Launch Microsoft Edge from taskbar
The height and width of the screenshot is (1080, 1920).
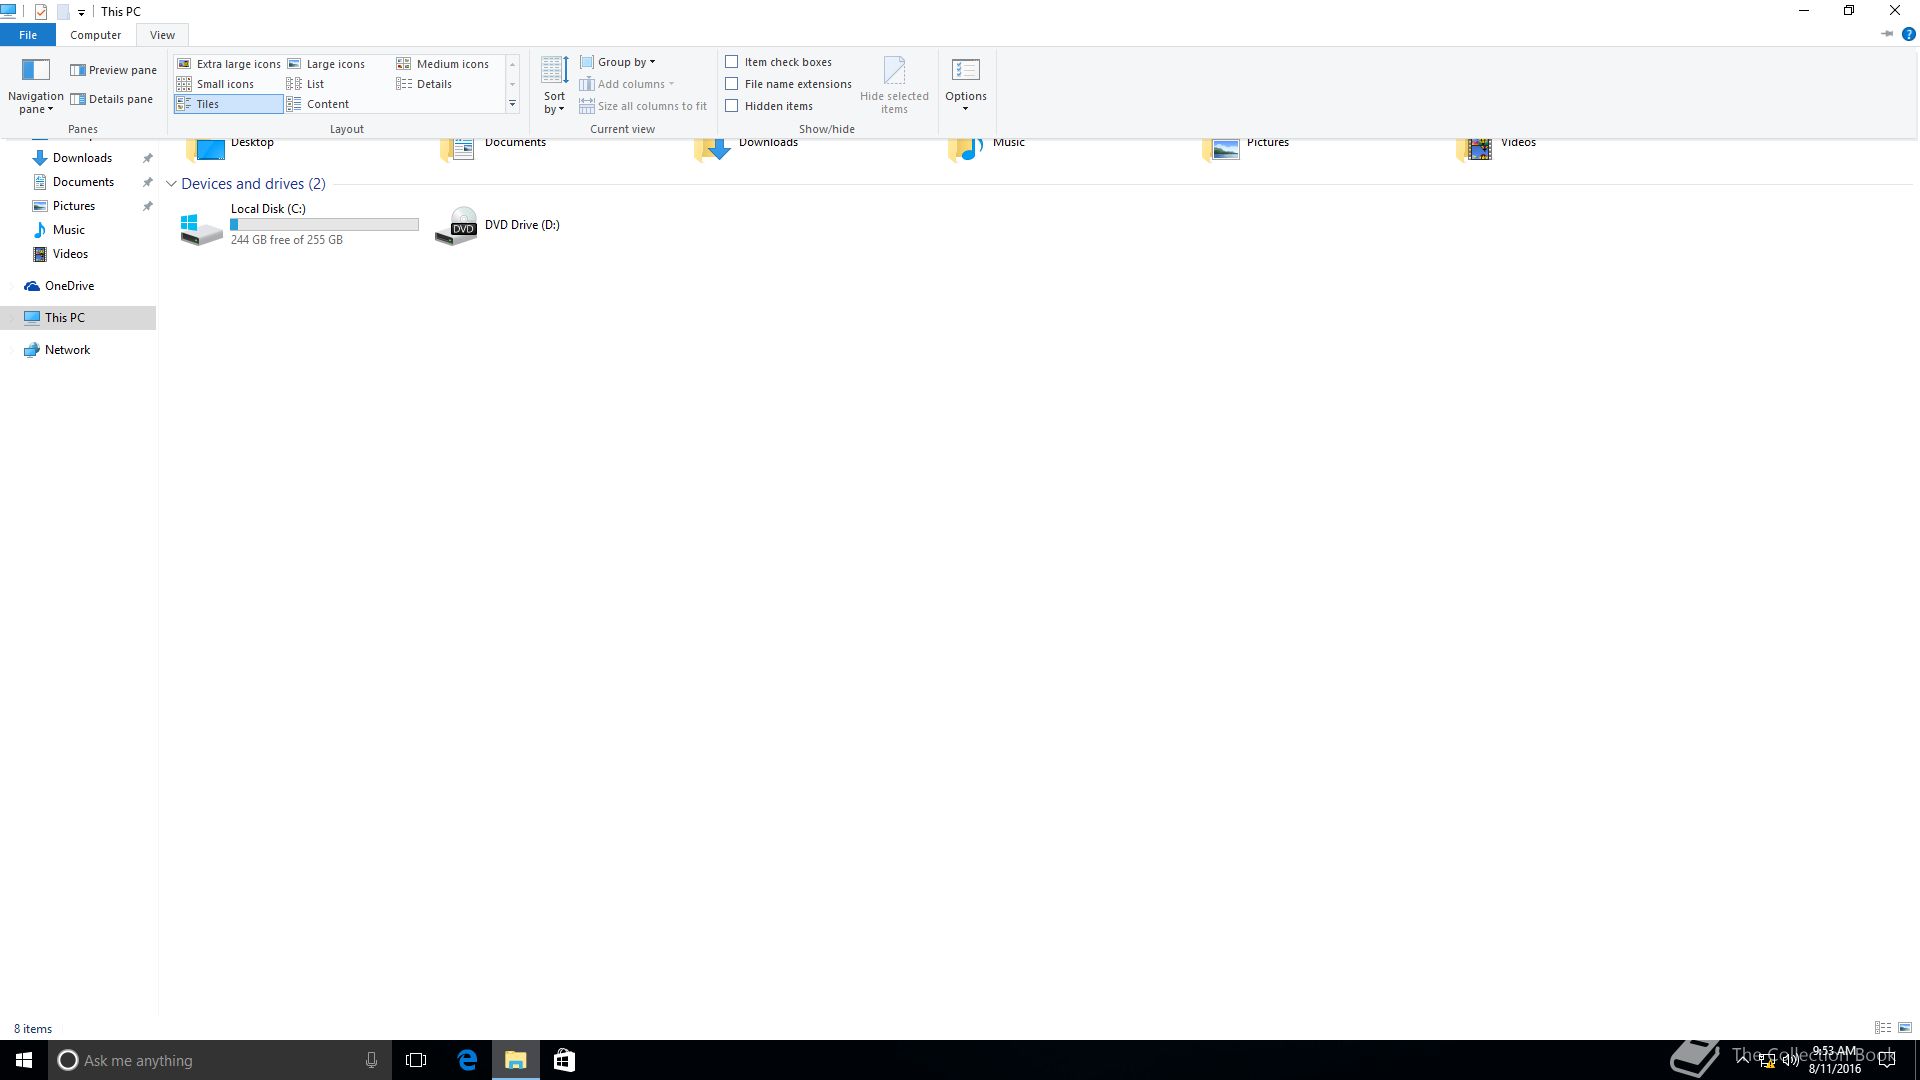click(x=467, y=1060)
